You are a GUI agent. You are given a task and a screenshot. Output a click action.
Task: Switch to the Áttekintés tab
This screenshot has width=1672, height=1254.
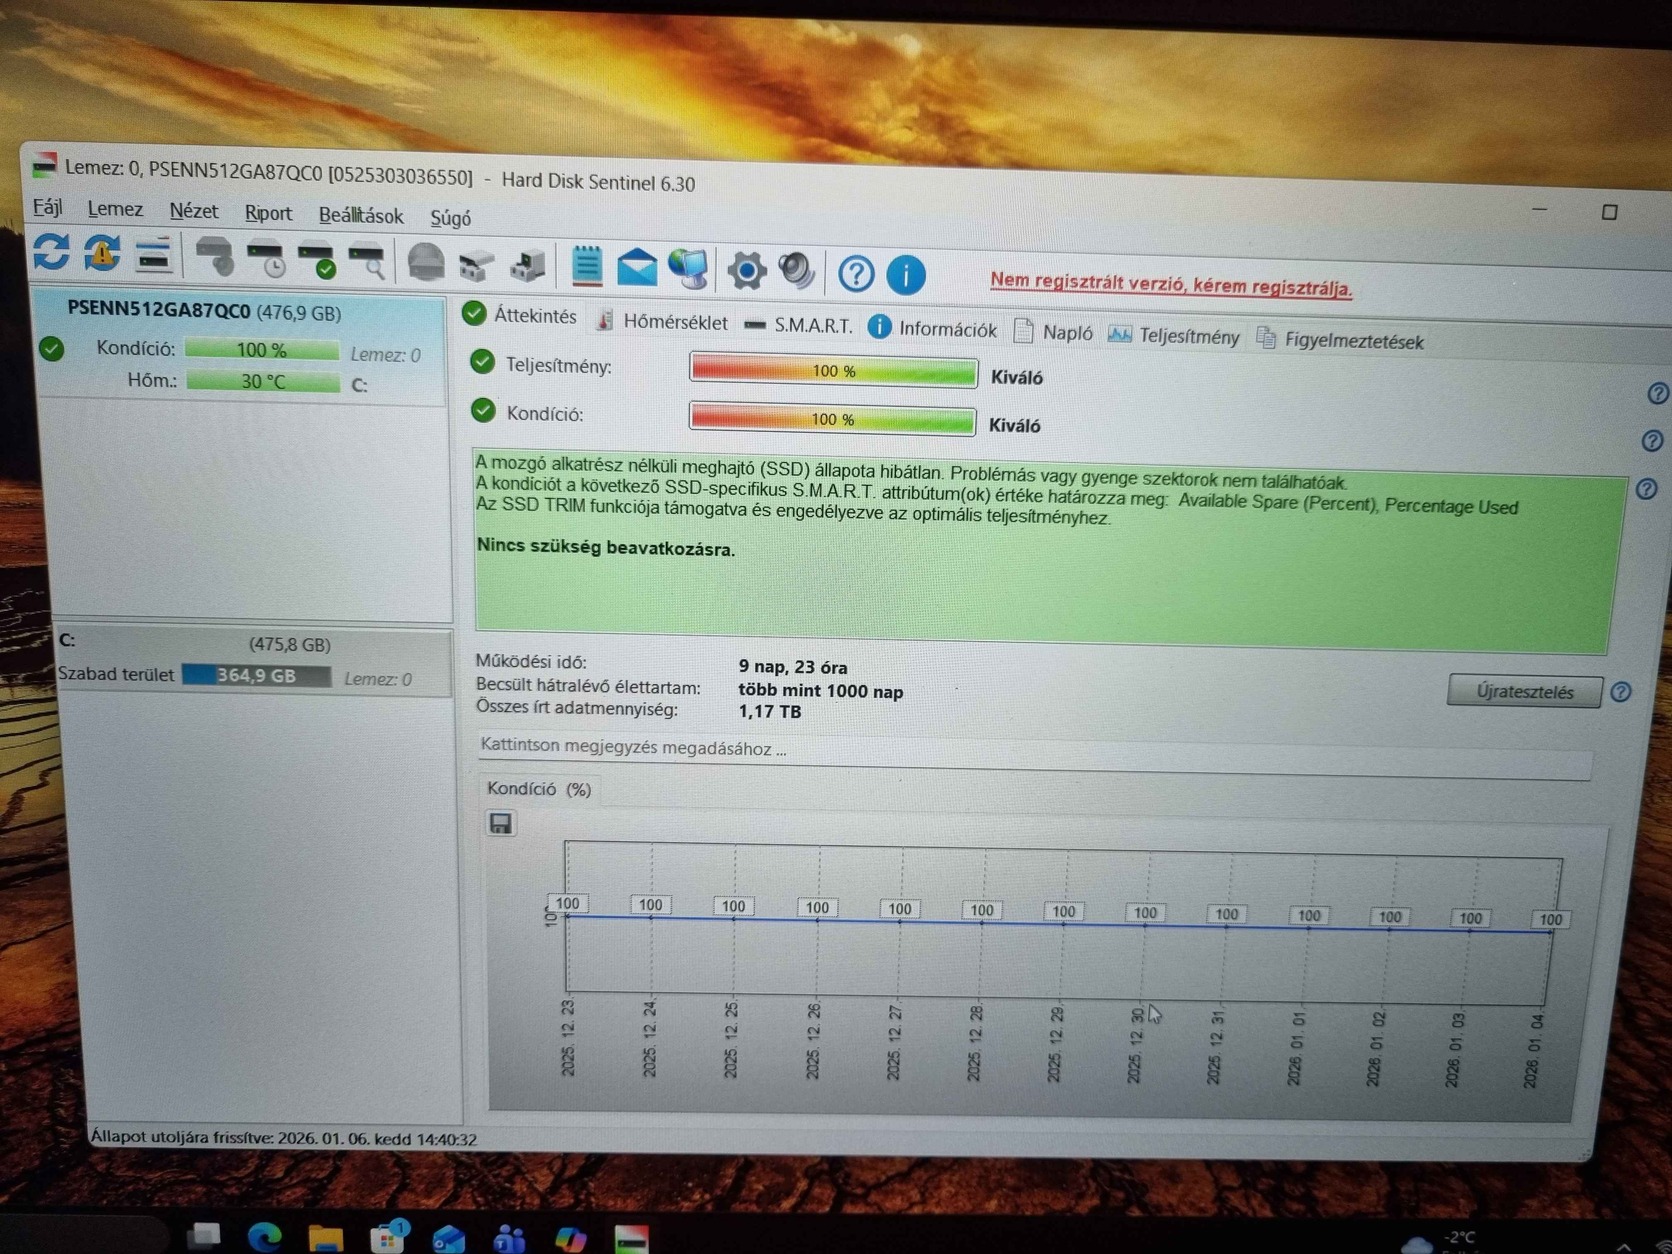520,316
